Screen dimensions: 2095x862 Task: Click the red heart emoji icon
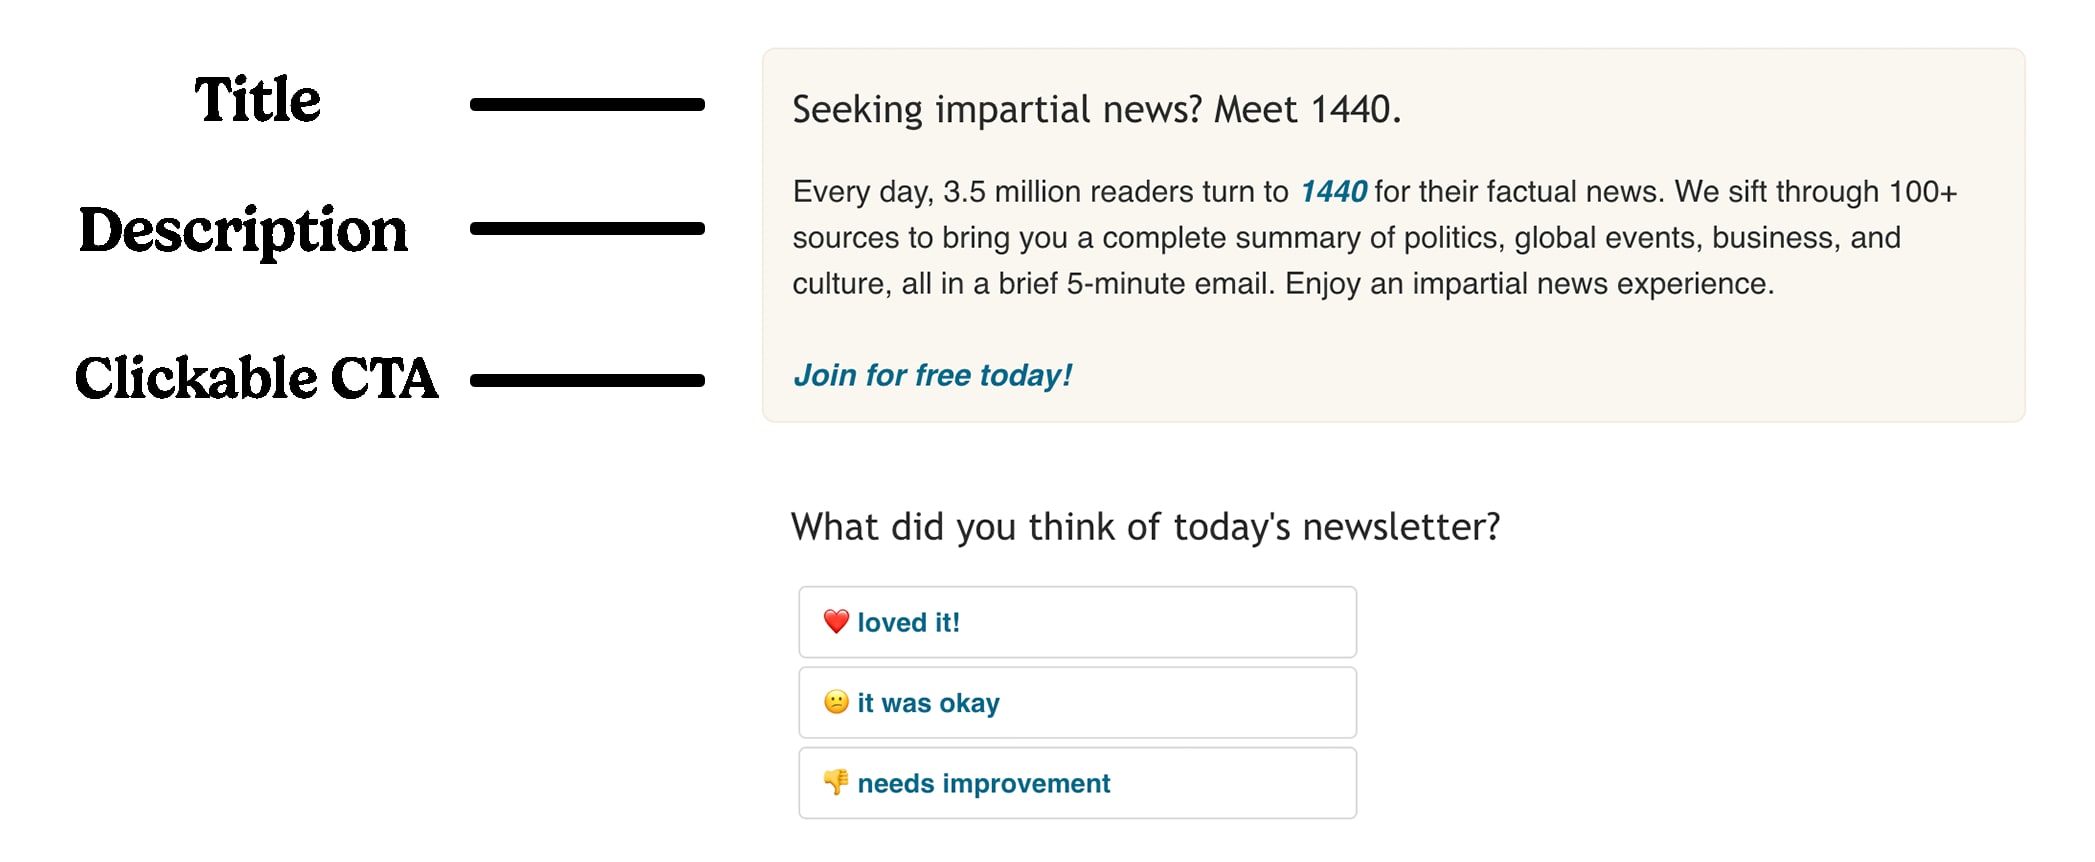tap(836, 622)
